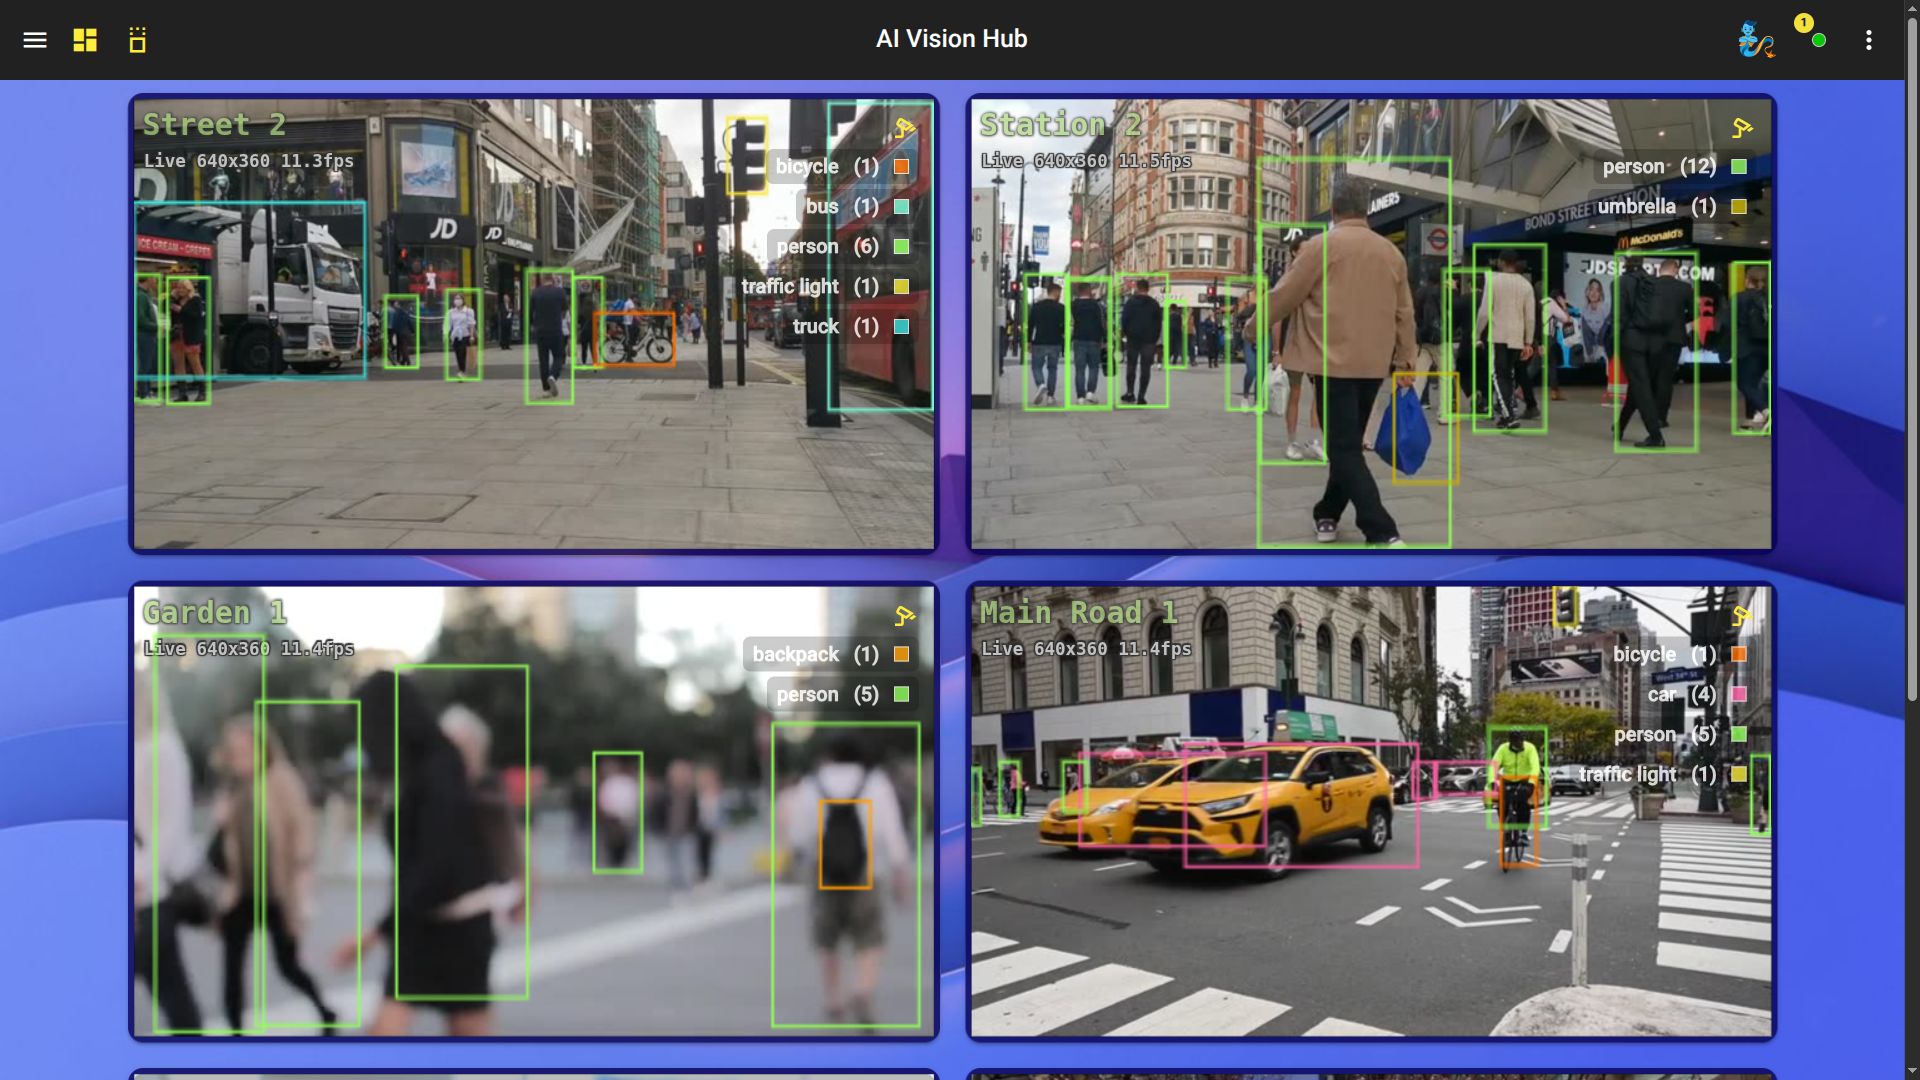Click the car pink swatch in Main Road 1
This screenshot has height=1080, width=1920.
click(1739, 695)
